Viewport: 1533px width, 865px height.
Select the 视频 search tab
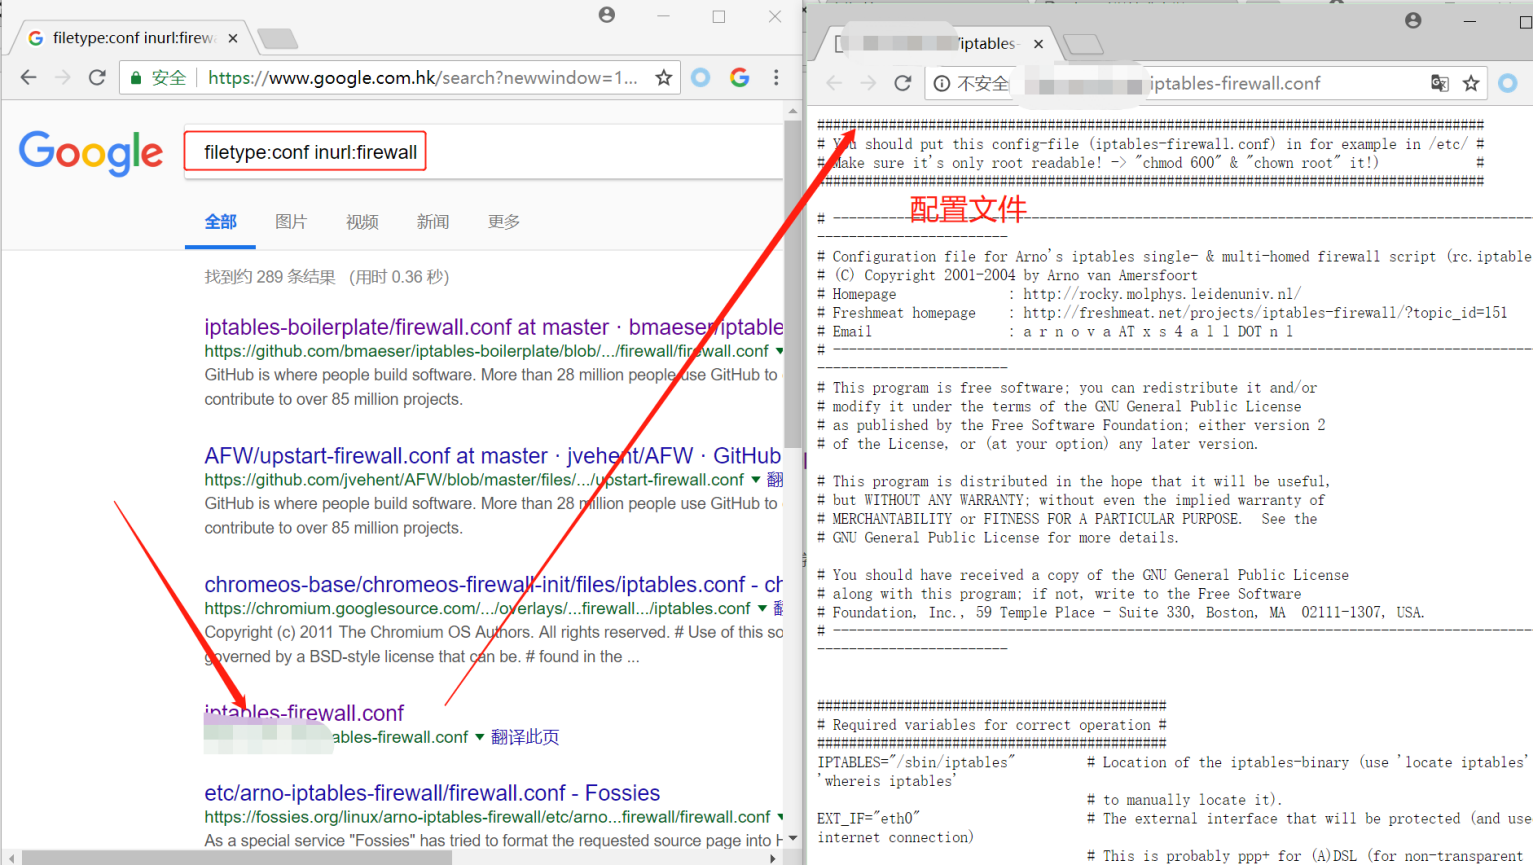(x=362, y=222)
